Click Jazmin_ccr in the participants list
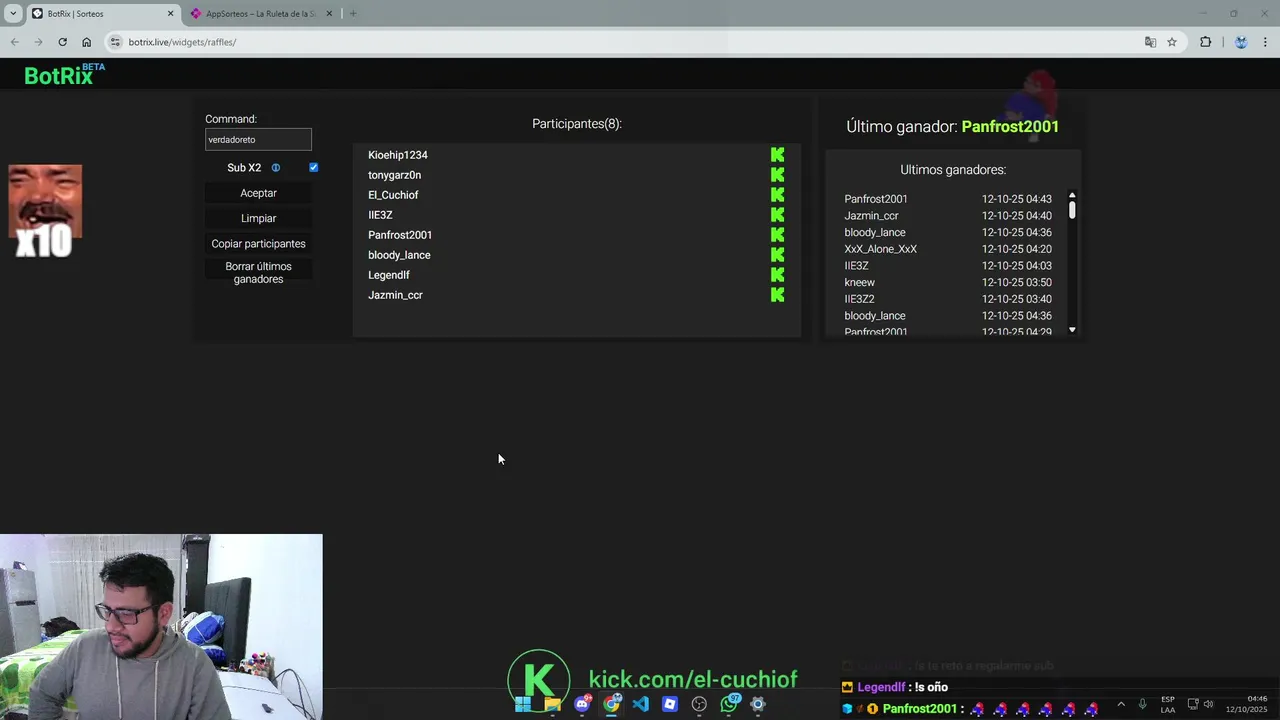1280x720 pixels. point(395,295)
